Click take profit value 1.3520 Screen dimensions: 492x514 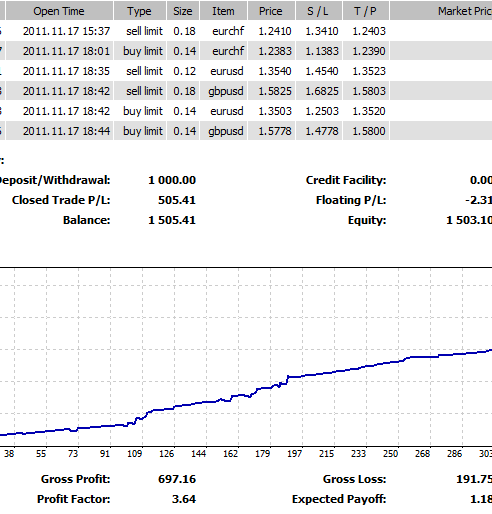click(x=369, y=111)
